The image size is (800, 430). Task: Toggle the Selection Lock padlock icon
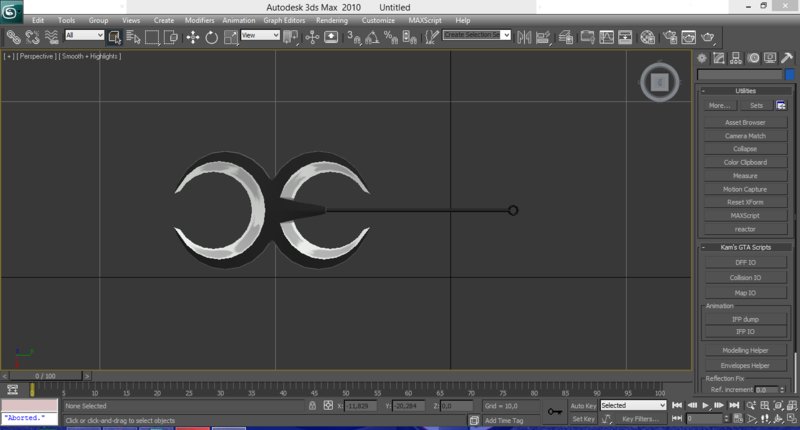(312, 406)
